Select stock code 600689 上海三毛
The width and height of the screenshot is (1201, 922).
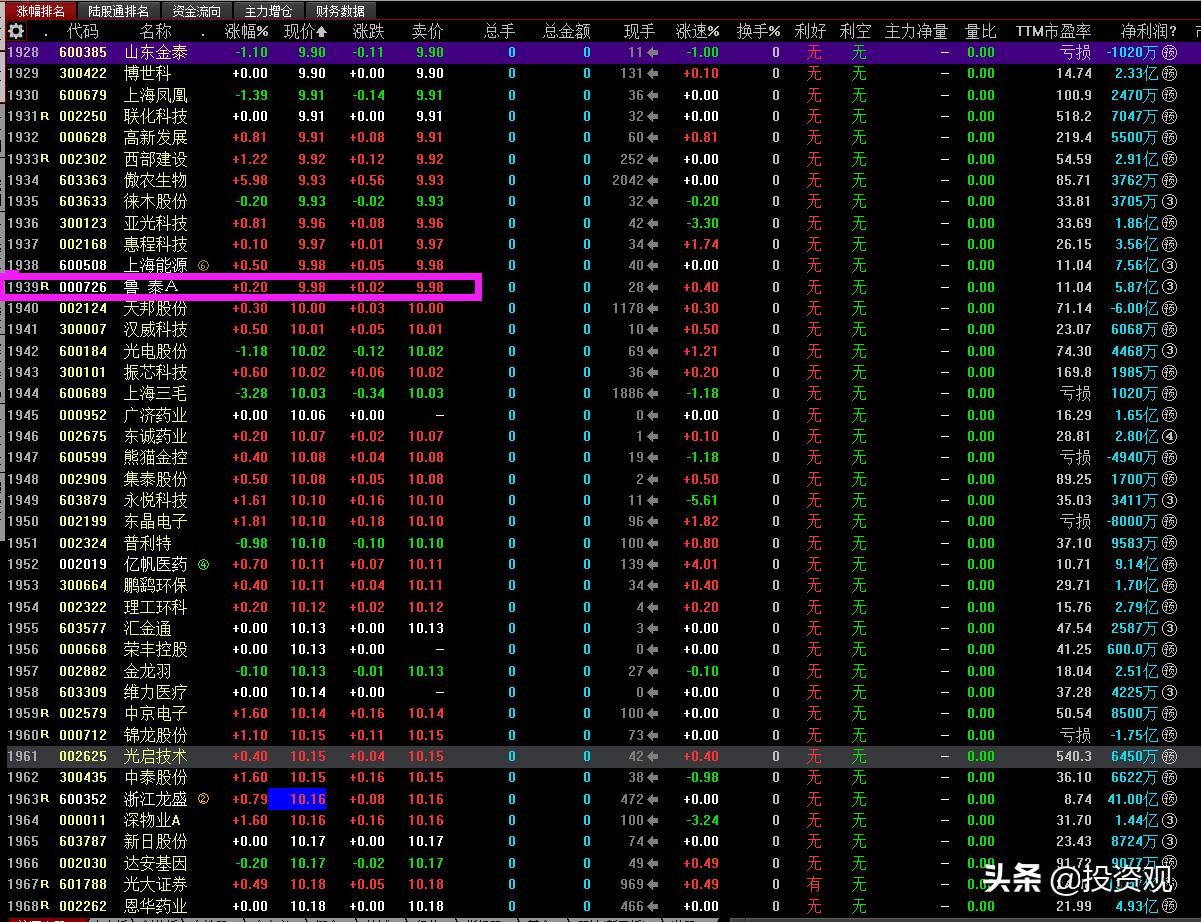click(x=83, y=394)
